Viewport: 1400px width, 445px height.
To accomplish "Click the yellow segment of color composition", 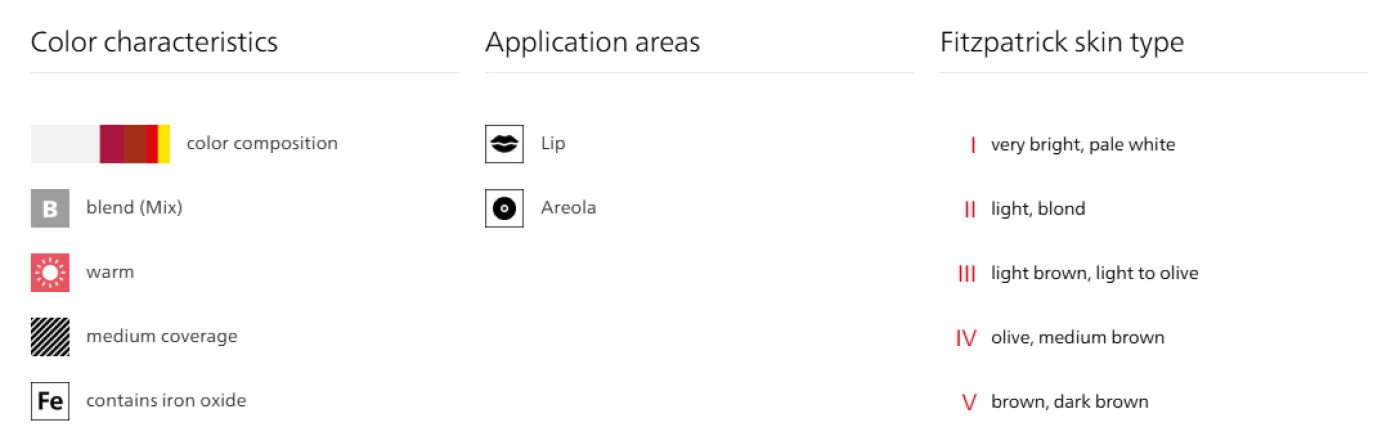I will click(x=164, y=144).
